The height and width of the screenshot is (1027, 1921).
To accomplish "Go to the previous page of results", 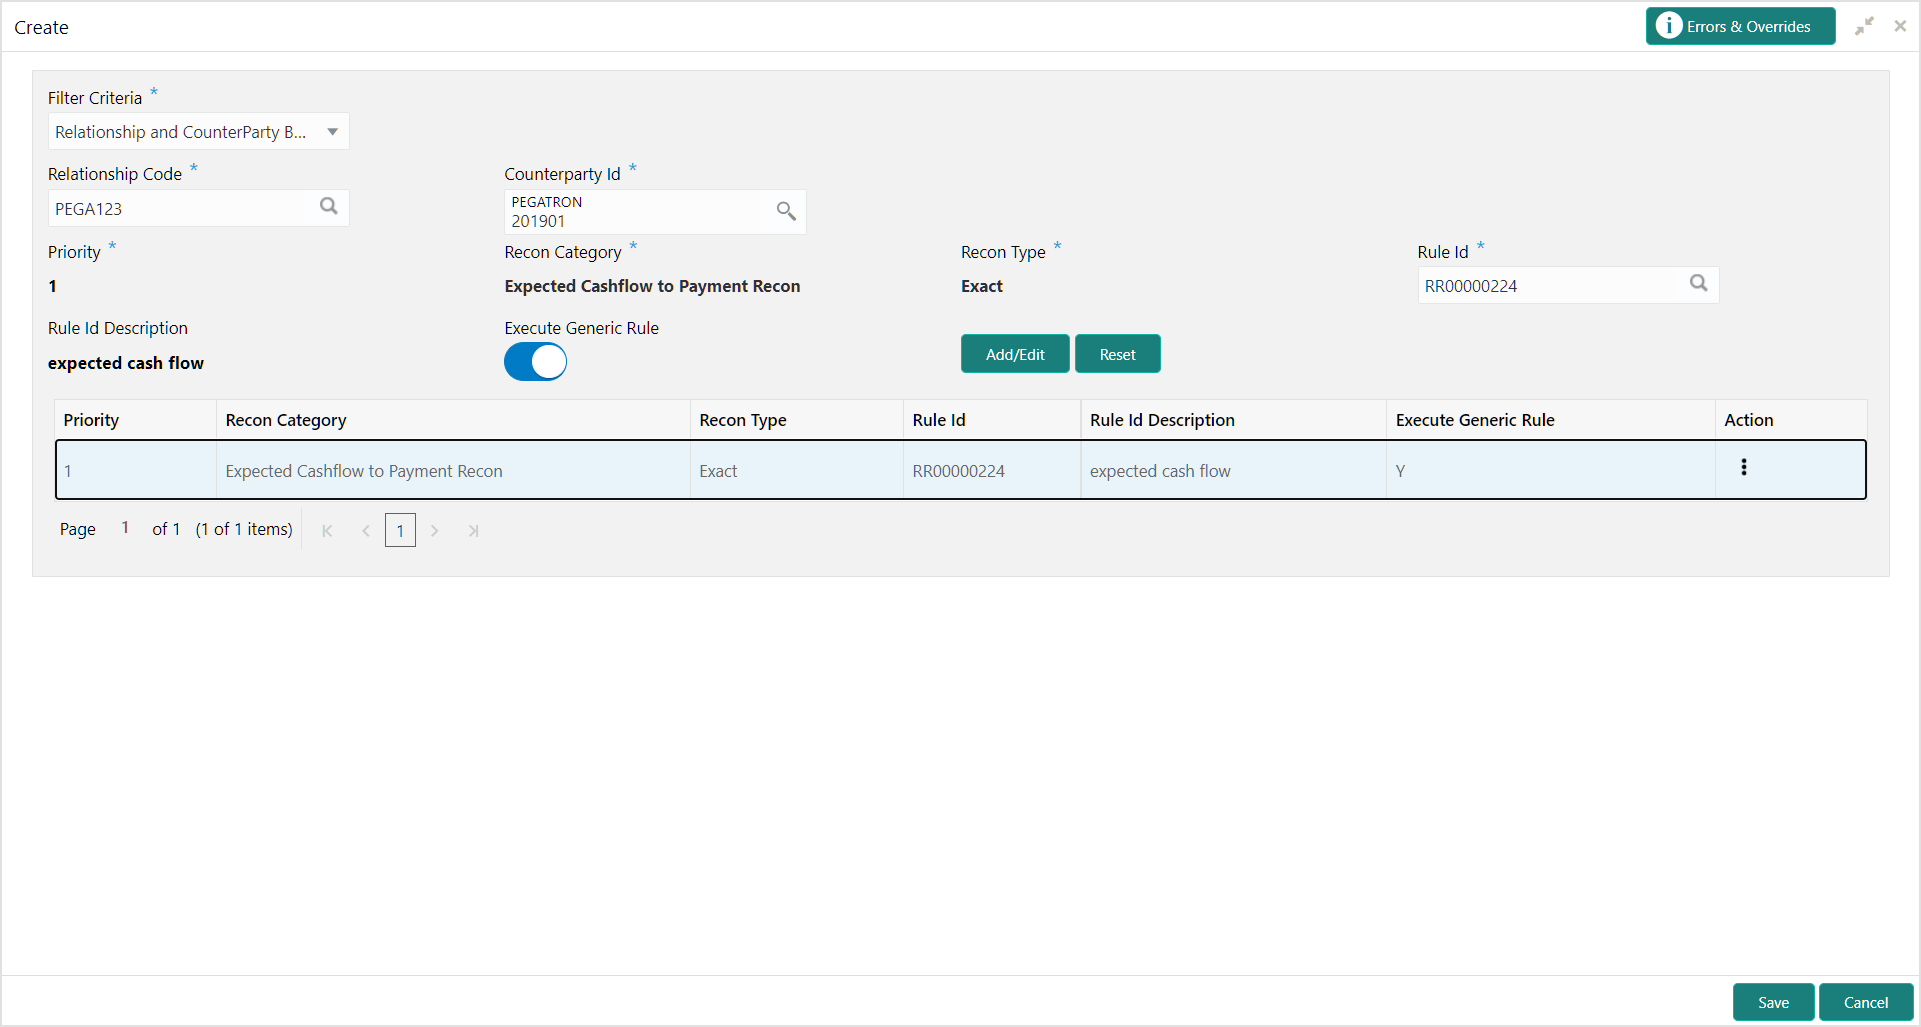I will tap(366, 531).
